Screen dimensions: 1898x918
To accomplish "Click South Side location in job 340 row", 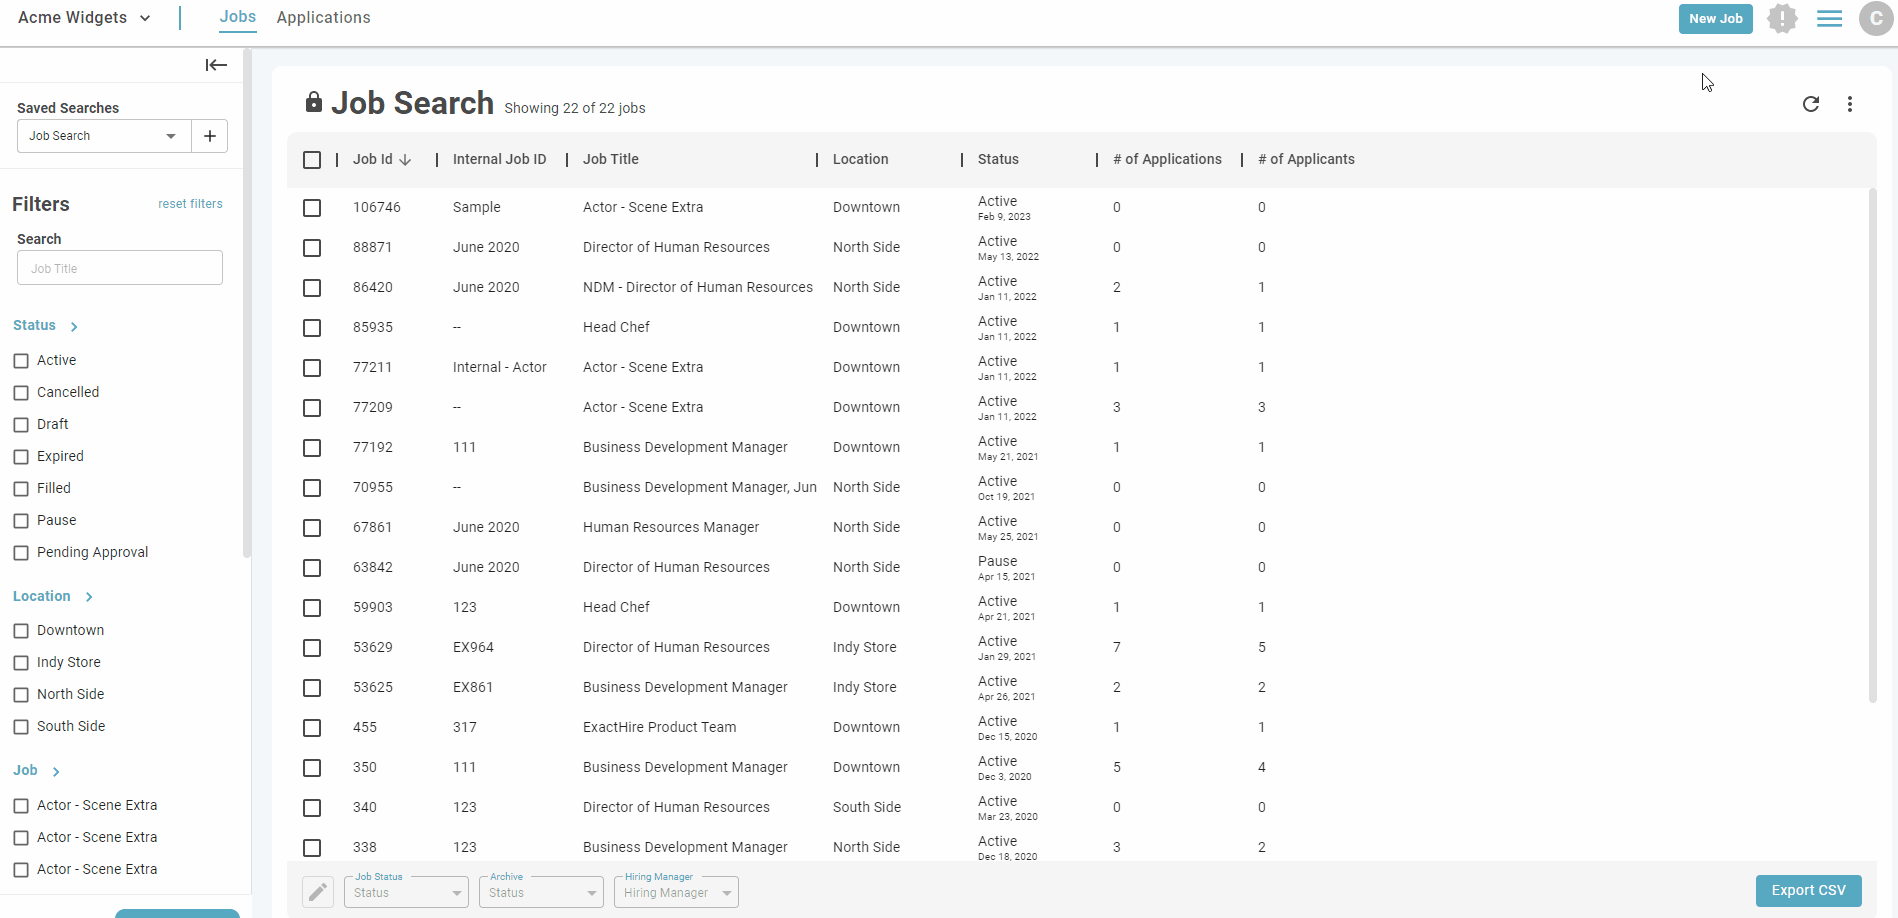I will (x=866, y=807).
